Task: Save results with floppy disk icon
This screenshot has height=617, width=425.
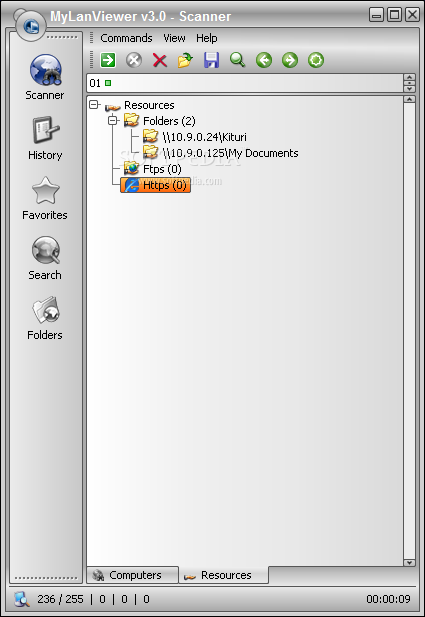Action: coord(211,60)
